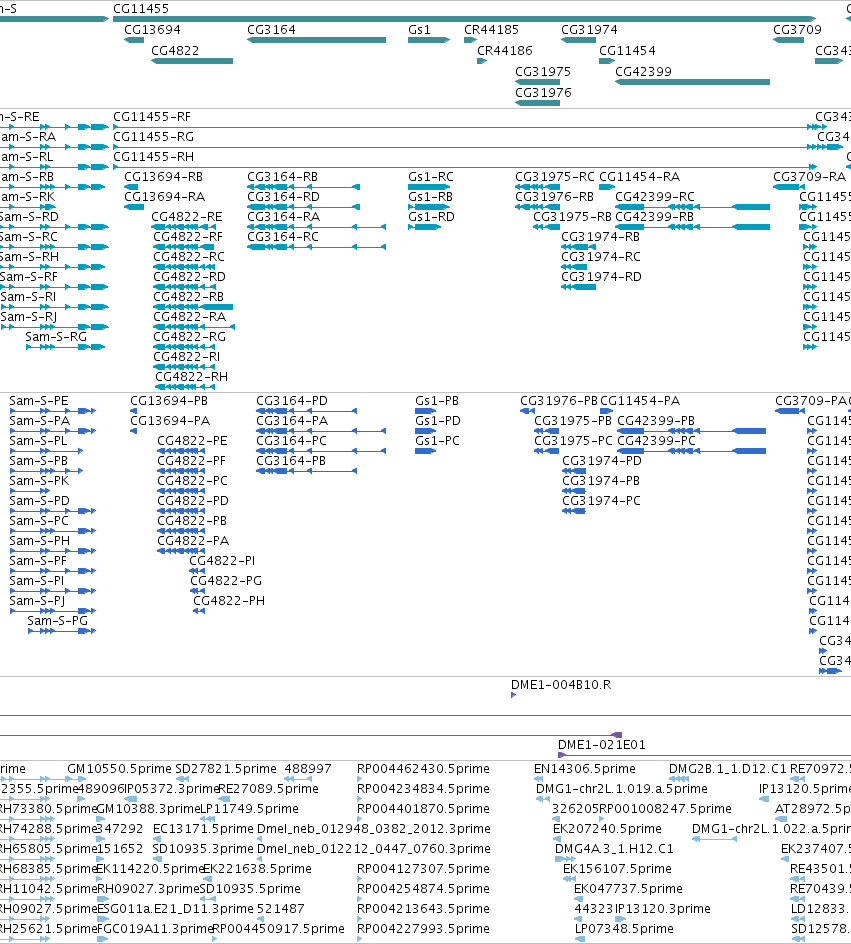Select the DME1-021E01 clone label
This screenshot has width=851, height=944.
tap(601, 744)
